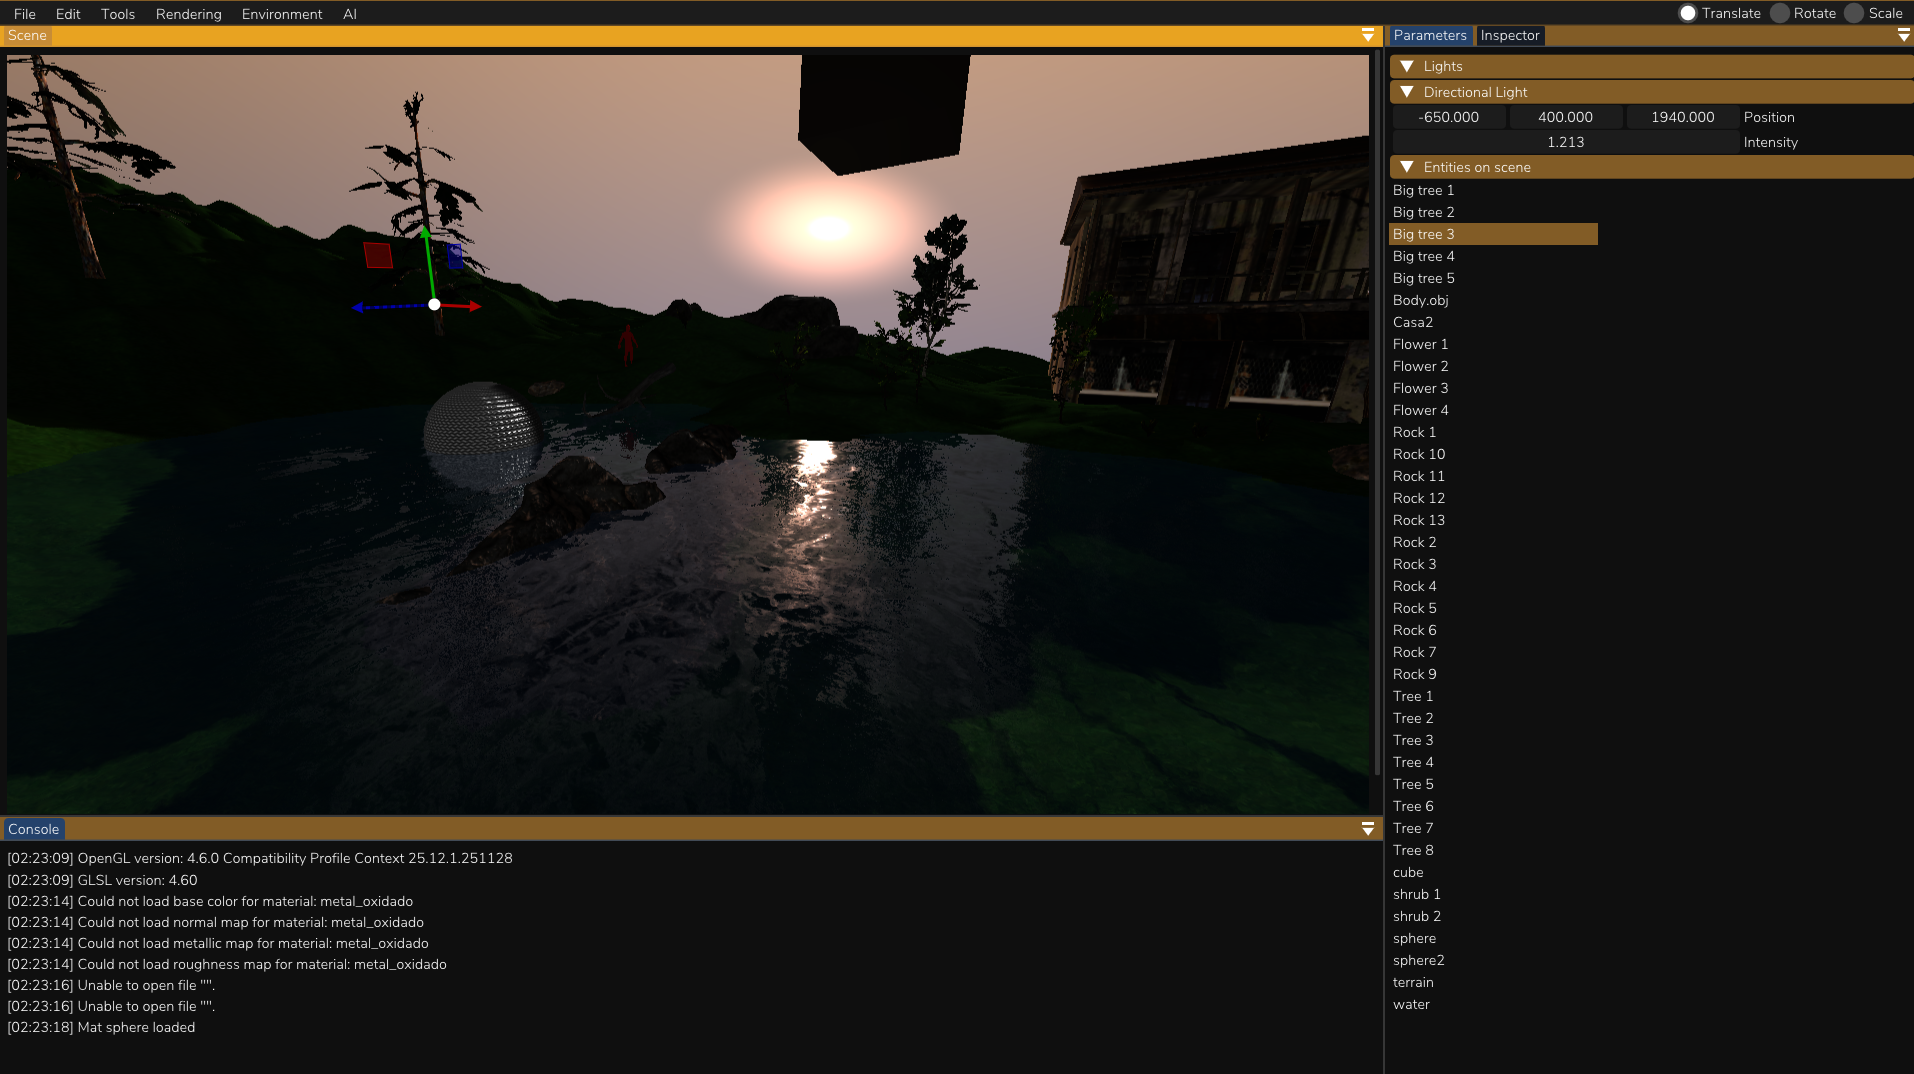The width and height of the screenshot is (1914, 1074).
Task: Select the Translate radio button
Action: click(x=1688, y=13)
